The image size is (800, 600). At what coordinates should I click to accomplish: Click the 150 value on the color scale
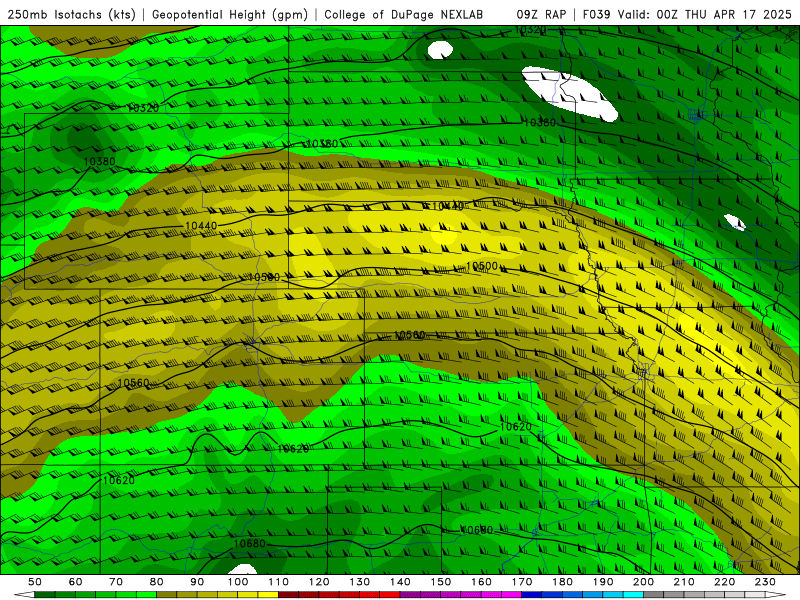click(x=441, y=582)
